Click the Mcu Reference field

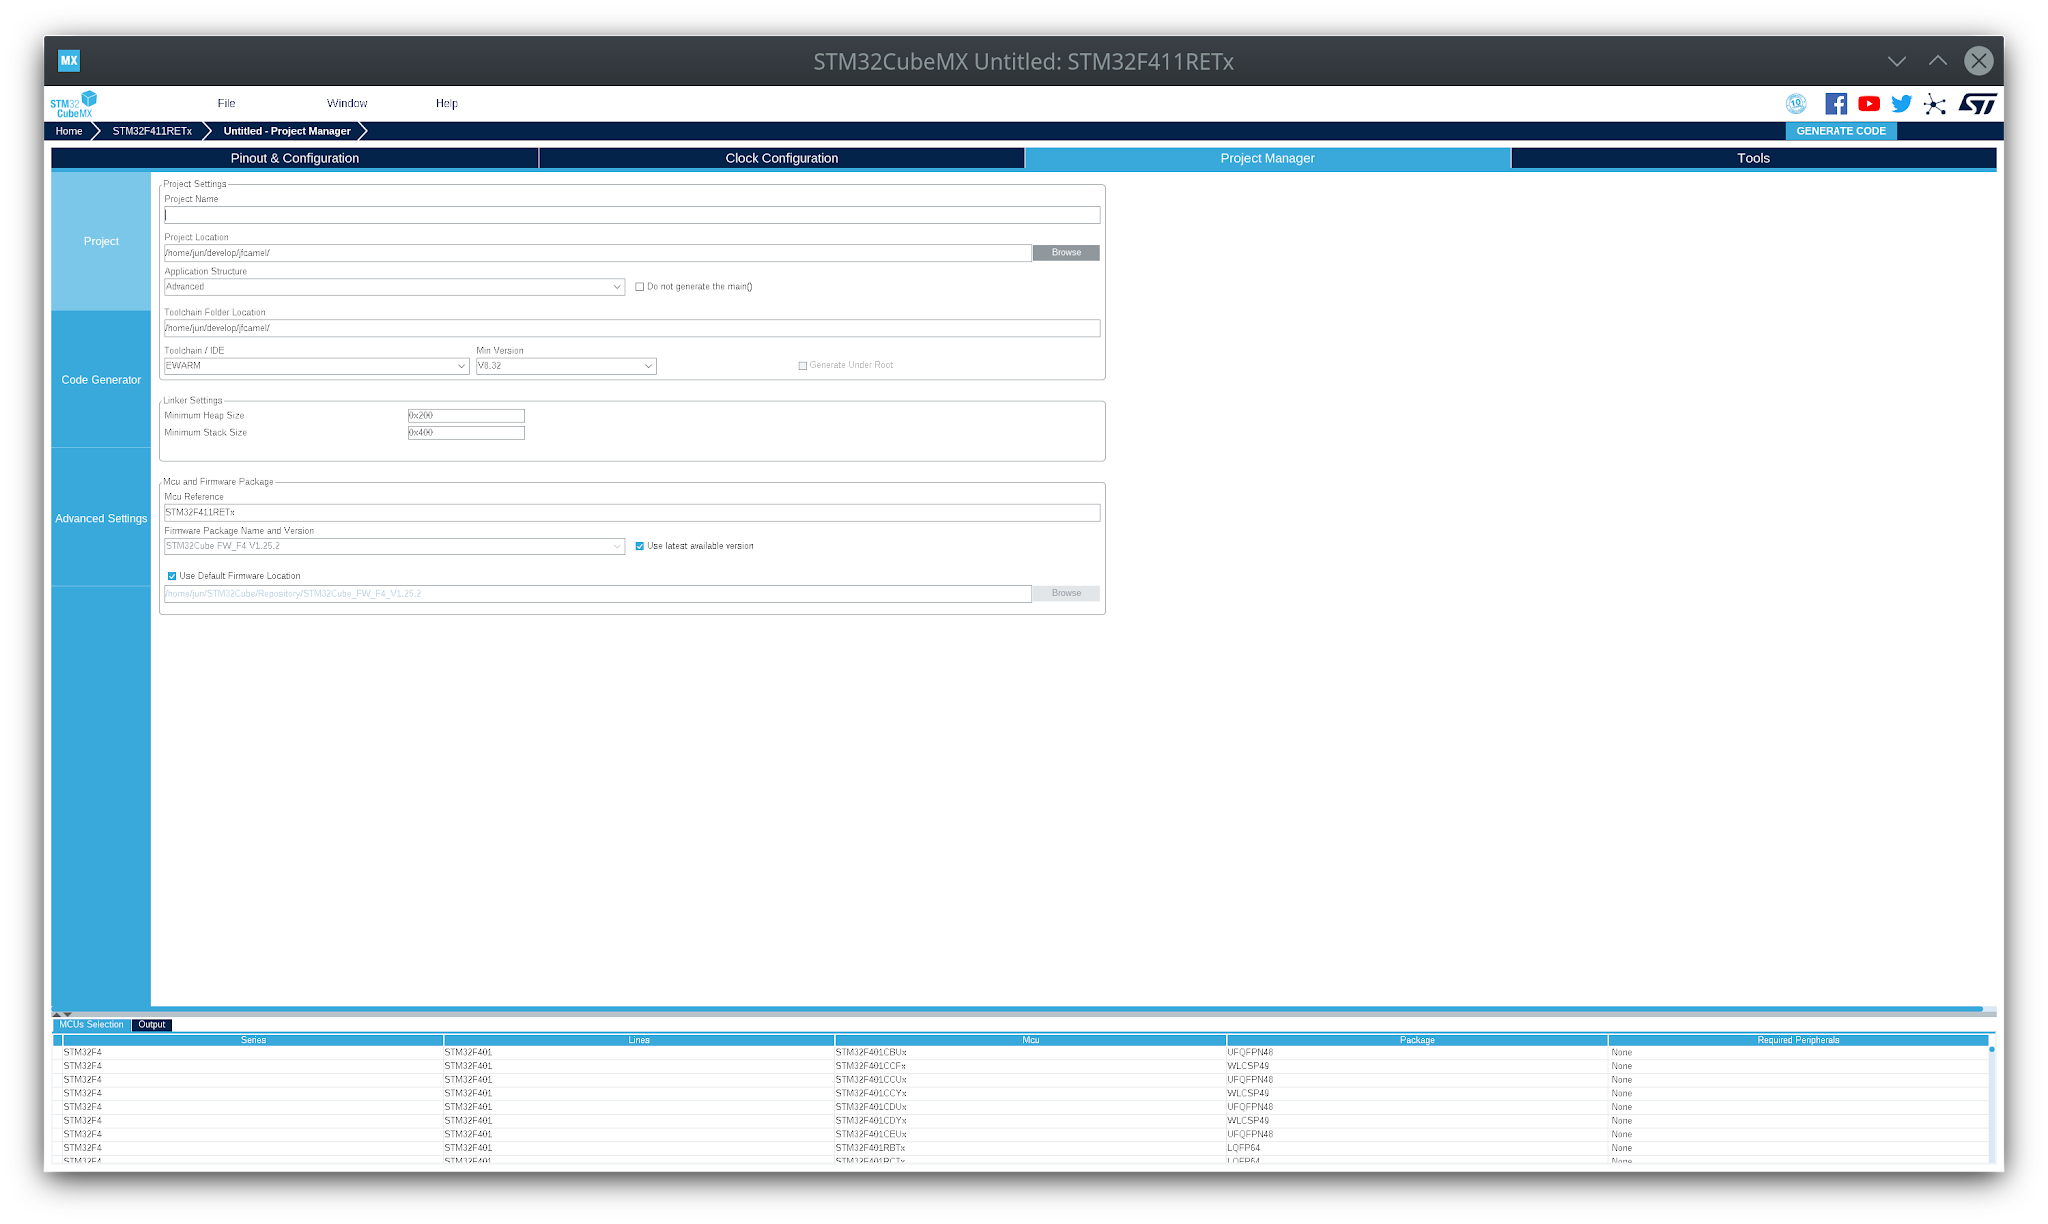click(632, 512)
